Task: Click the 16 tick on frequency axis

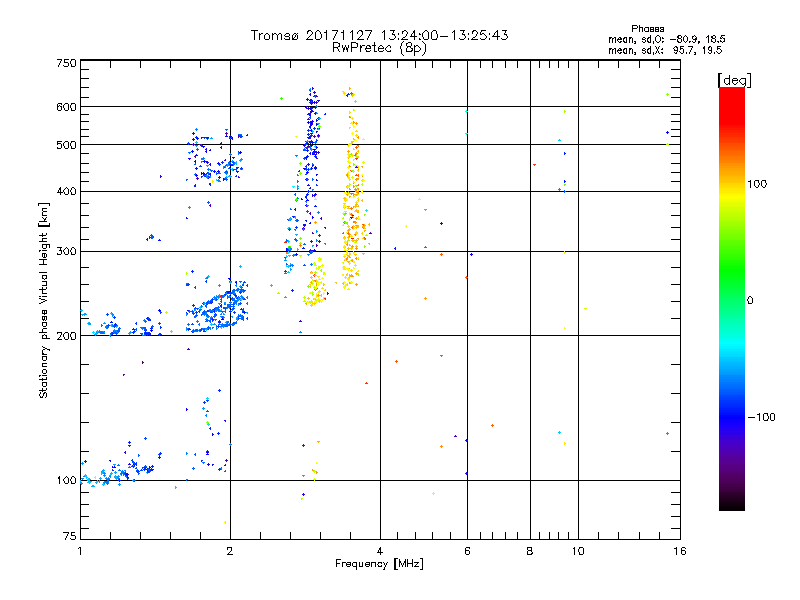Action: pos(678,551)
